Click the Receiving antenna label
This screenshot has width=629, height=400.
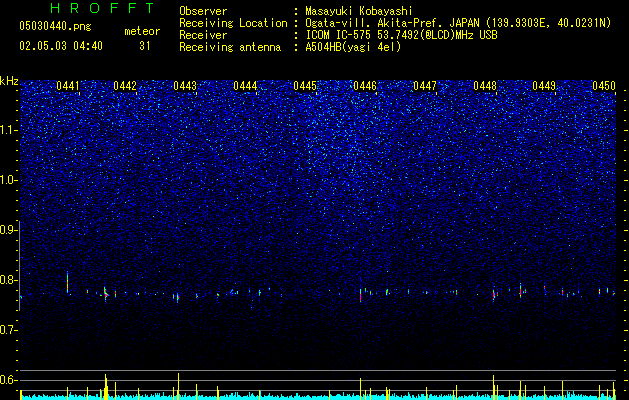click(230, 47)
